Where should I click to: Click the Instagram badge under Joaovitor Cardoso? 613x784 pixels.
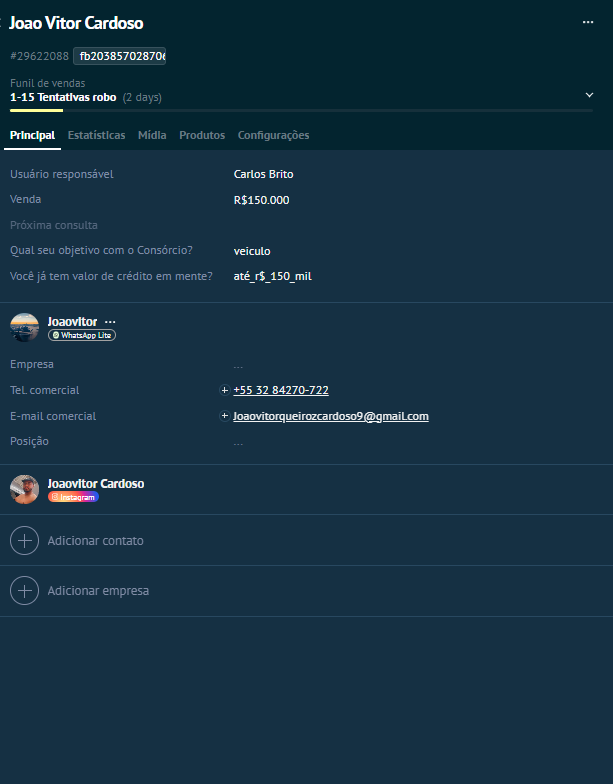click(73, 497)
